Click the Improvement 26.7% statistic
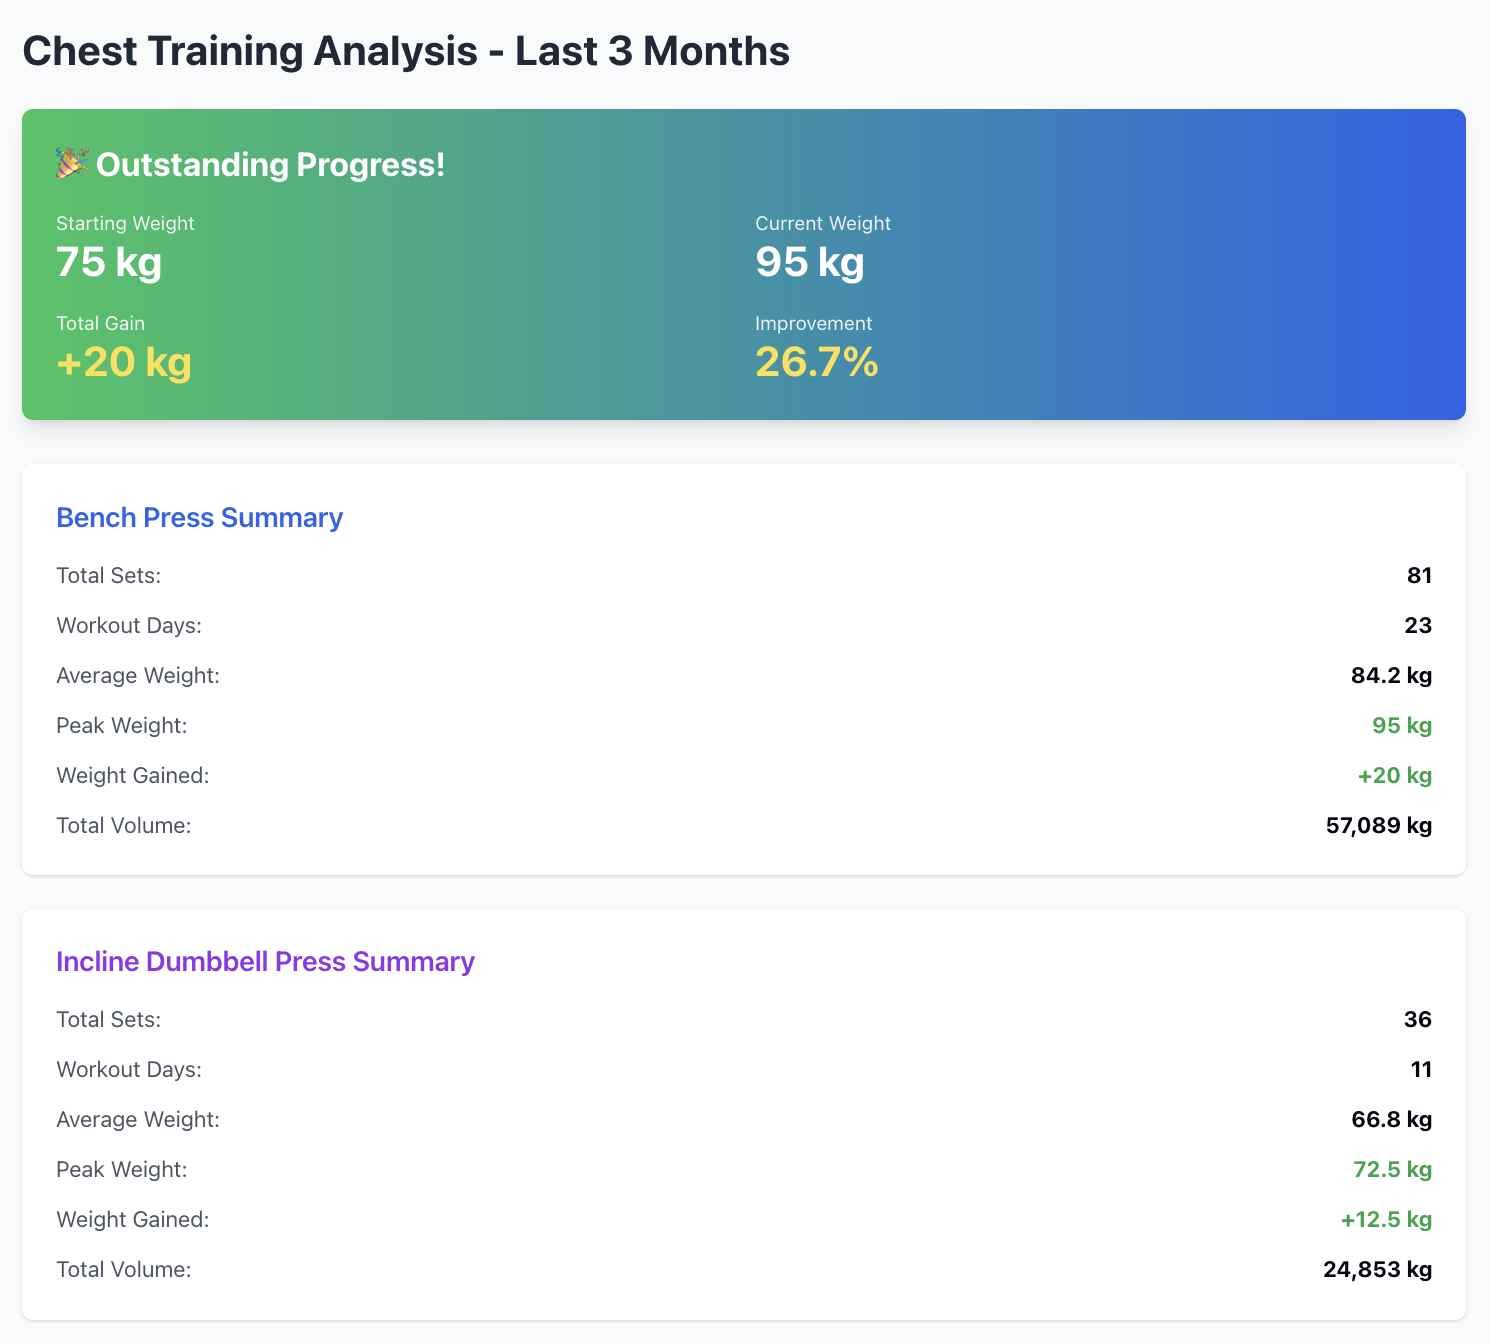Screen dimensions: 1490x1344 [816, 363]
